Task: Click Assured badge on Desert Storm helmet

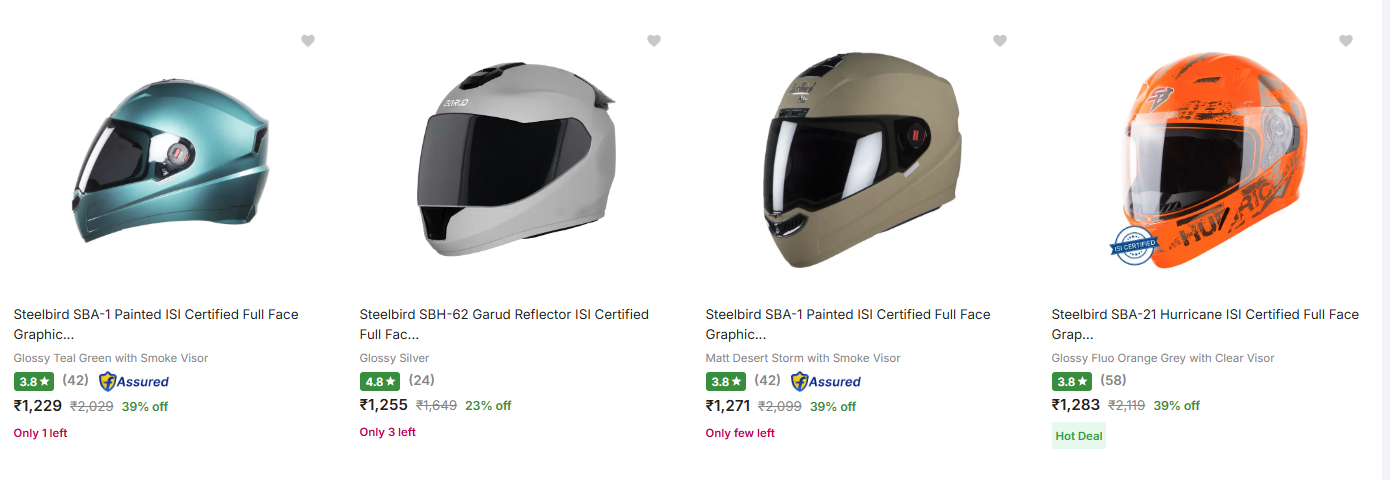Action: (826, 381)
